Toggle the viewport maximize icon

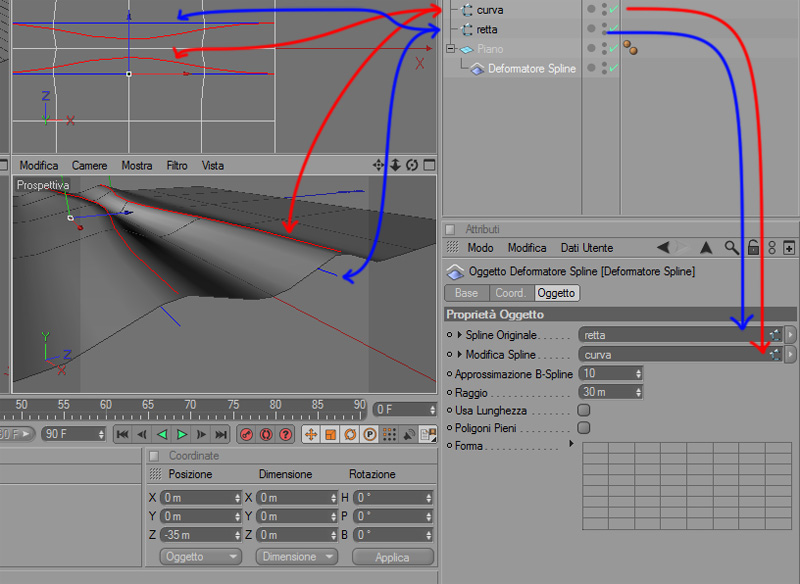[x=430, y=165]
